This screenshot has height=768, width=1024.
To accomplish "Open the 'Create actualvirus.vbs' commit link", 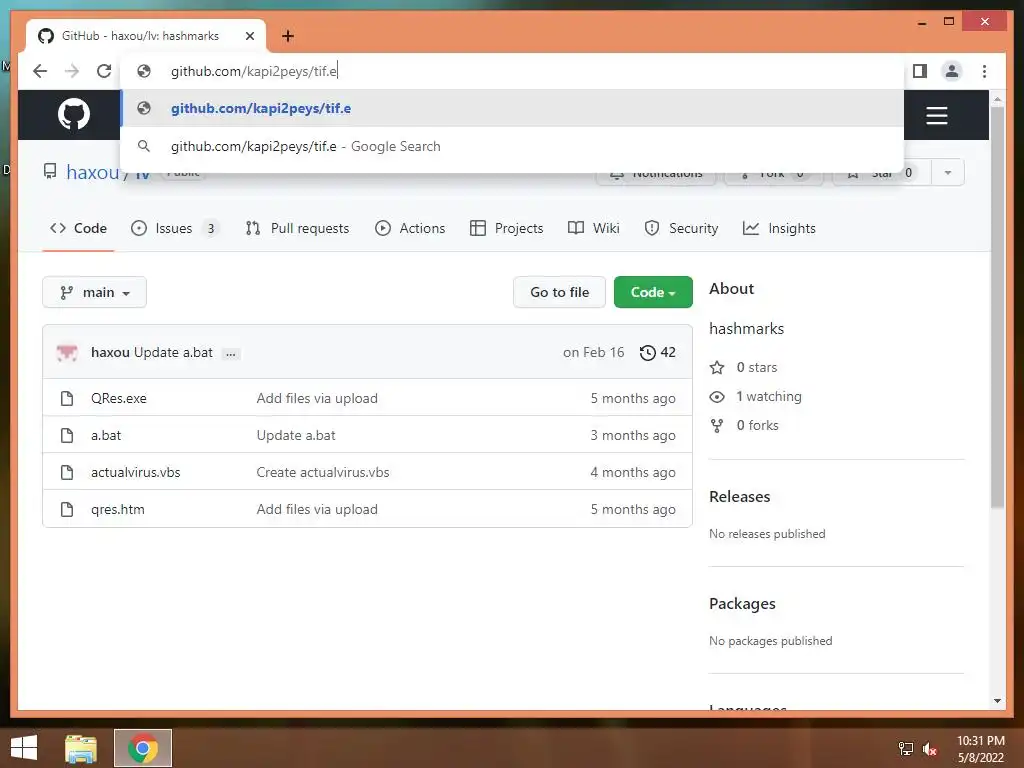I will 323,472.
